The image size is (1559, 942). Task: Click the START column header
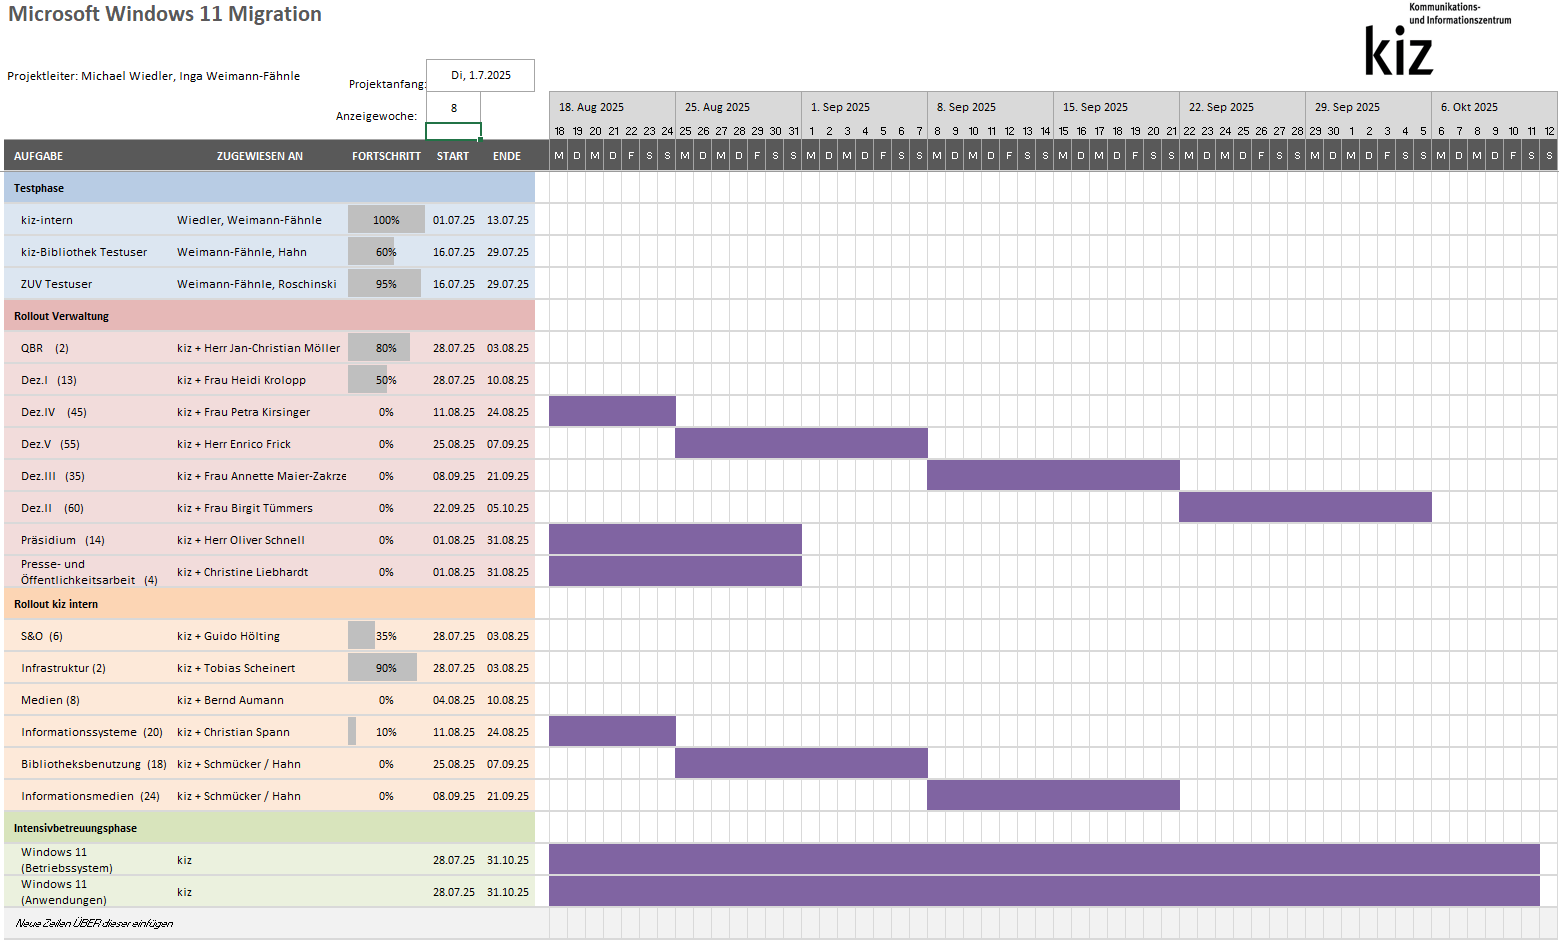click(x=453, y=156)
